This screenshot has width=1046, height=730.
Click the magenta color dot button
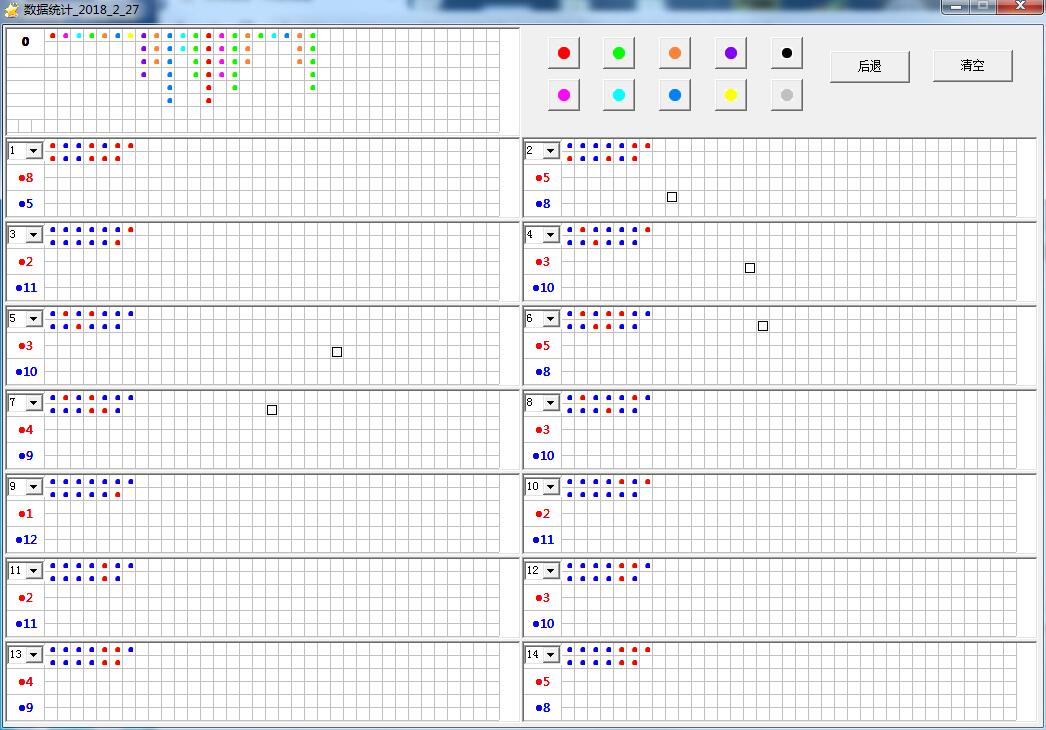[564, 95]
